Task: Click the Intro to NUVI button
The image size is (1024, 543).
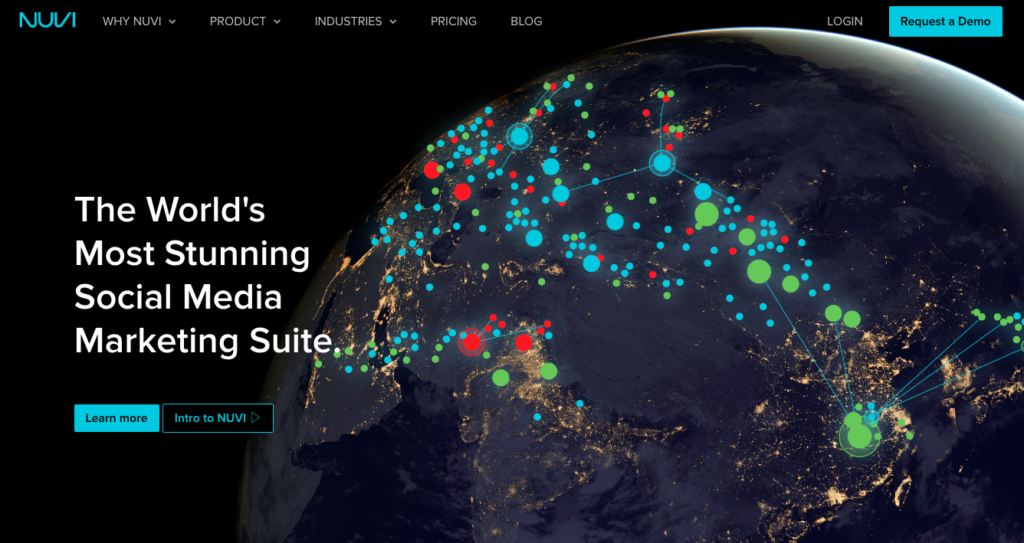Action: click(217, 418)
